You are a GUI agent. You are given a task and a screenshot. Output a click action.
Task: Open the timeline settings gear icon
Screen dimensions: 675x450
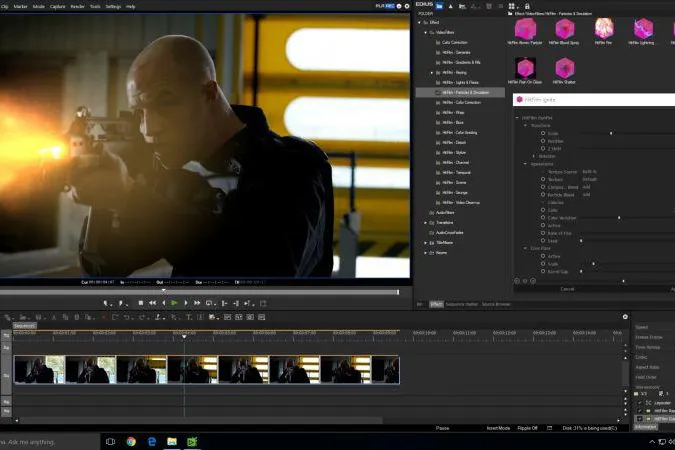pyautogui.click(x=625, y=317)
